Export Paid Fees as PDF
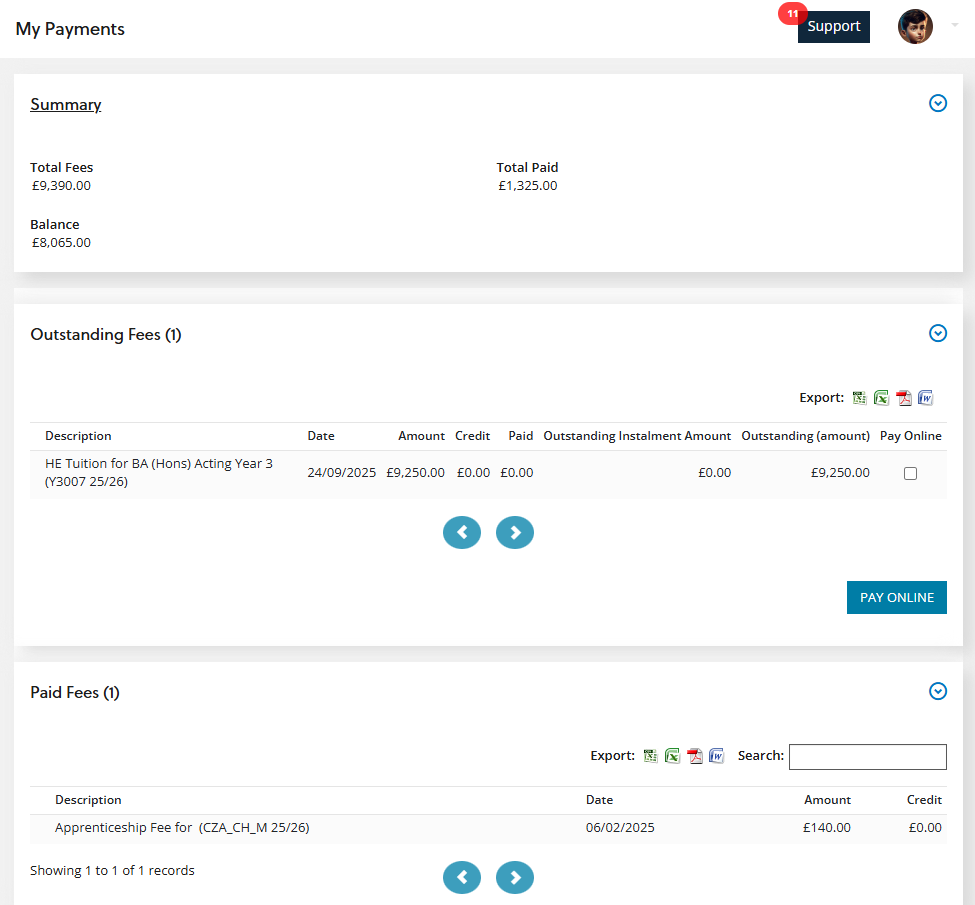 (695, 756)
